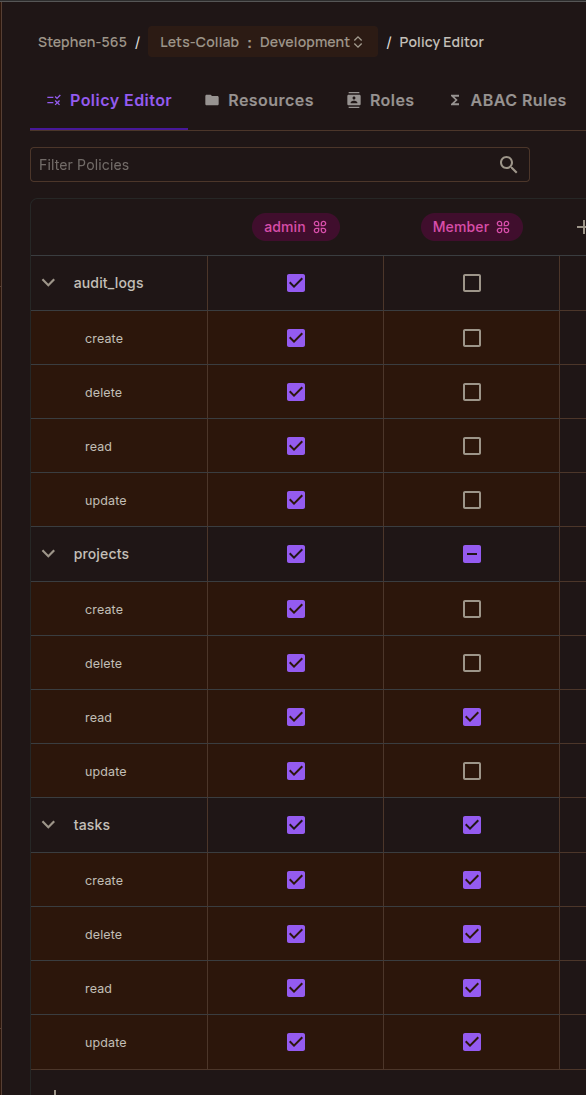Viewport: 586px width, 1095px height.
Task: Switch to the Roles tab
Action: tap(381, 100)
